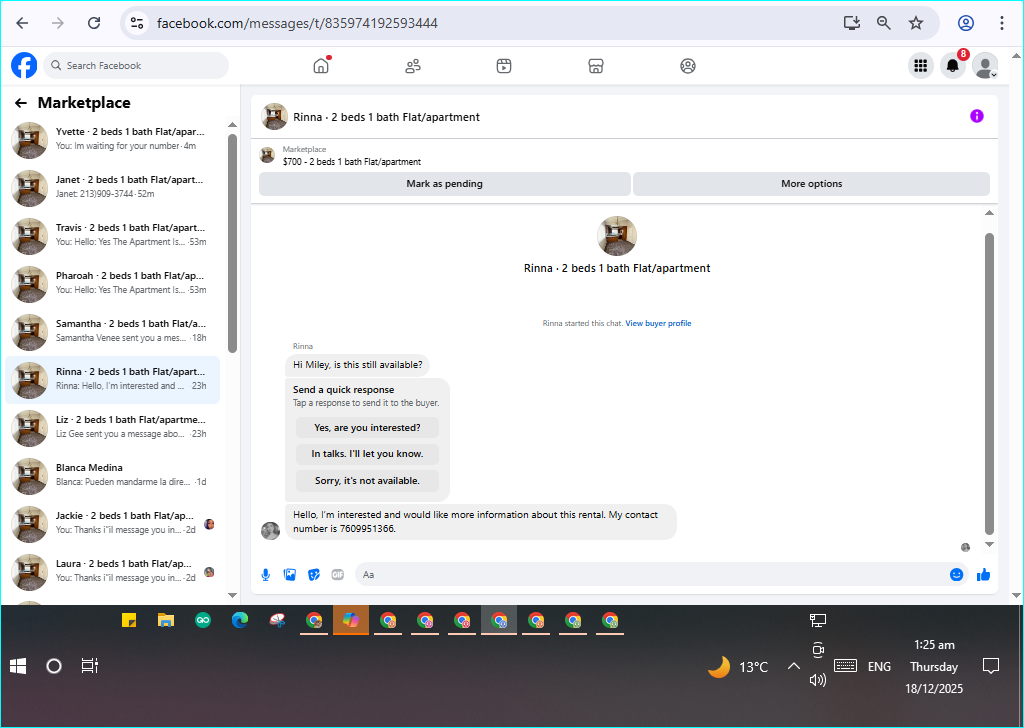
Task: Show hidden system tray icons
Action: (793, 666)
